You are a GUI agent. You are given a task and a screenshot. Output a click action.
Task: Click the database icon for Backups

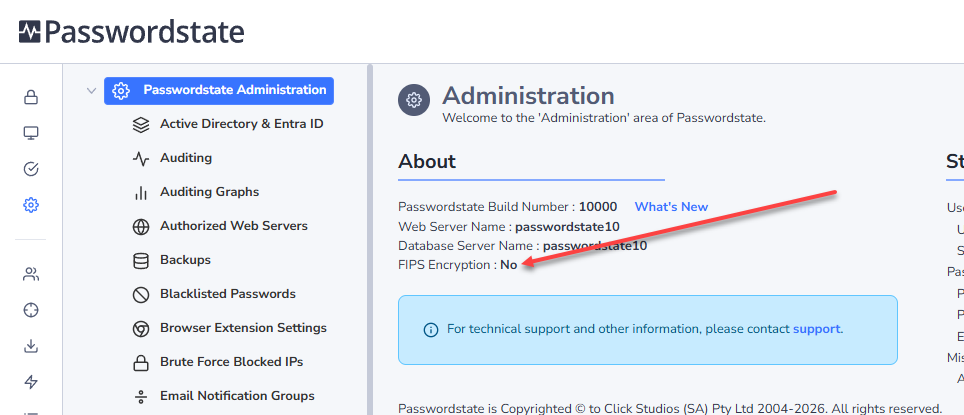[x=141, y=261]
